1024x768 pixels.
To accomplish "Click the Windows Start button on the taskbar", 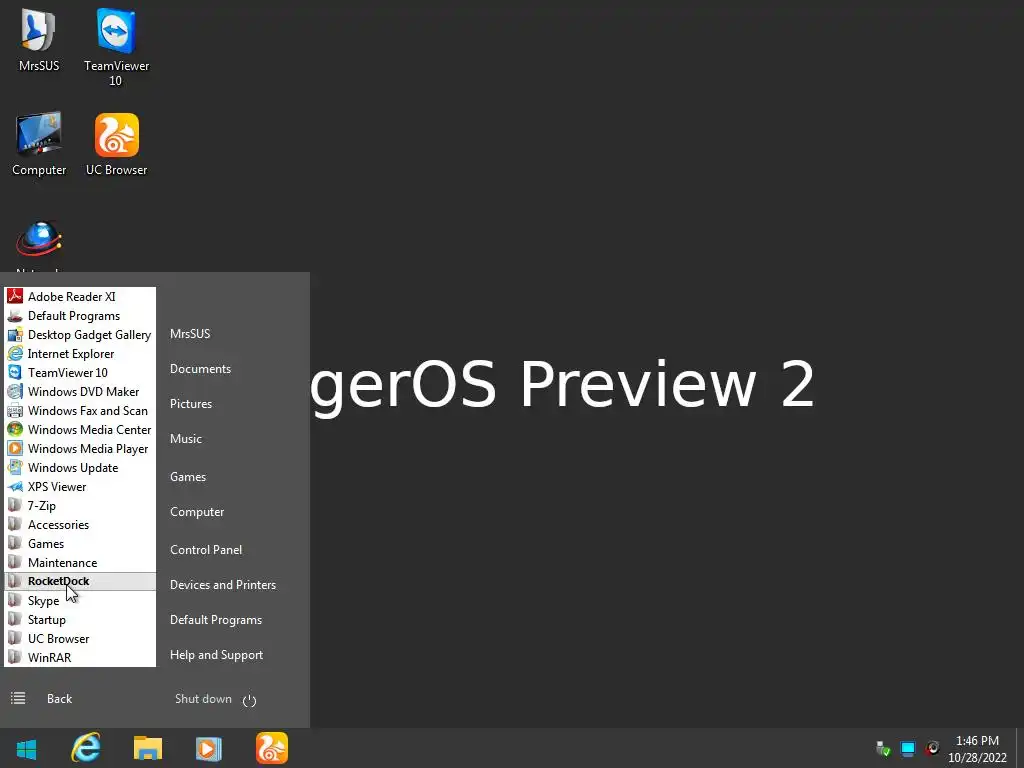I will point(26,748).
